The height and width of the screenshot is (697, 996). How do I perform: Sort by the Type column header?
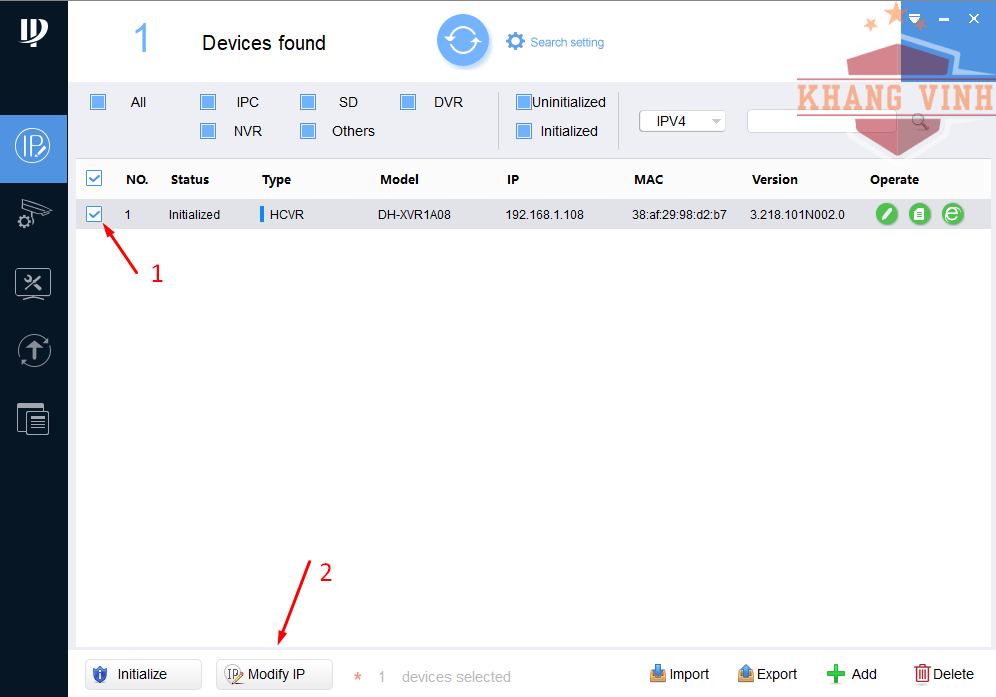coord(276,180)
